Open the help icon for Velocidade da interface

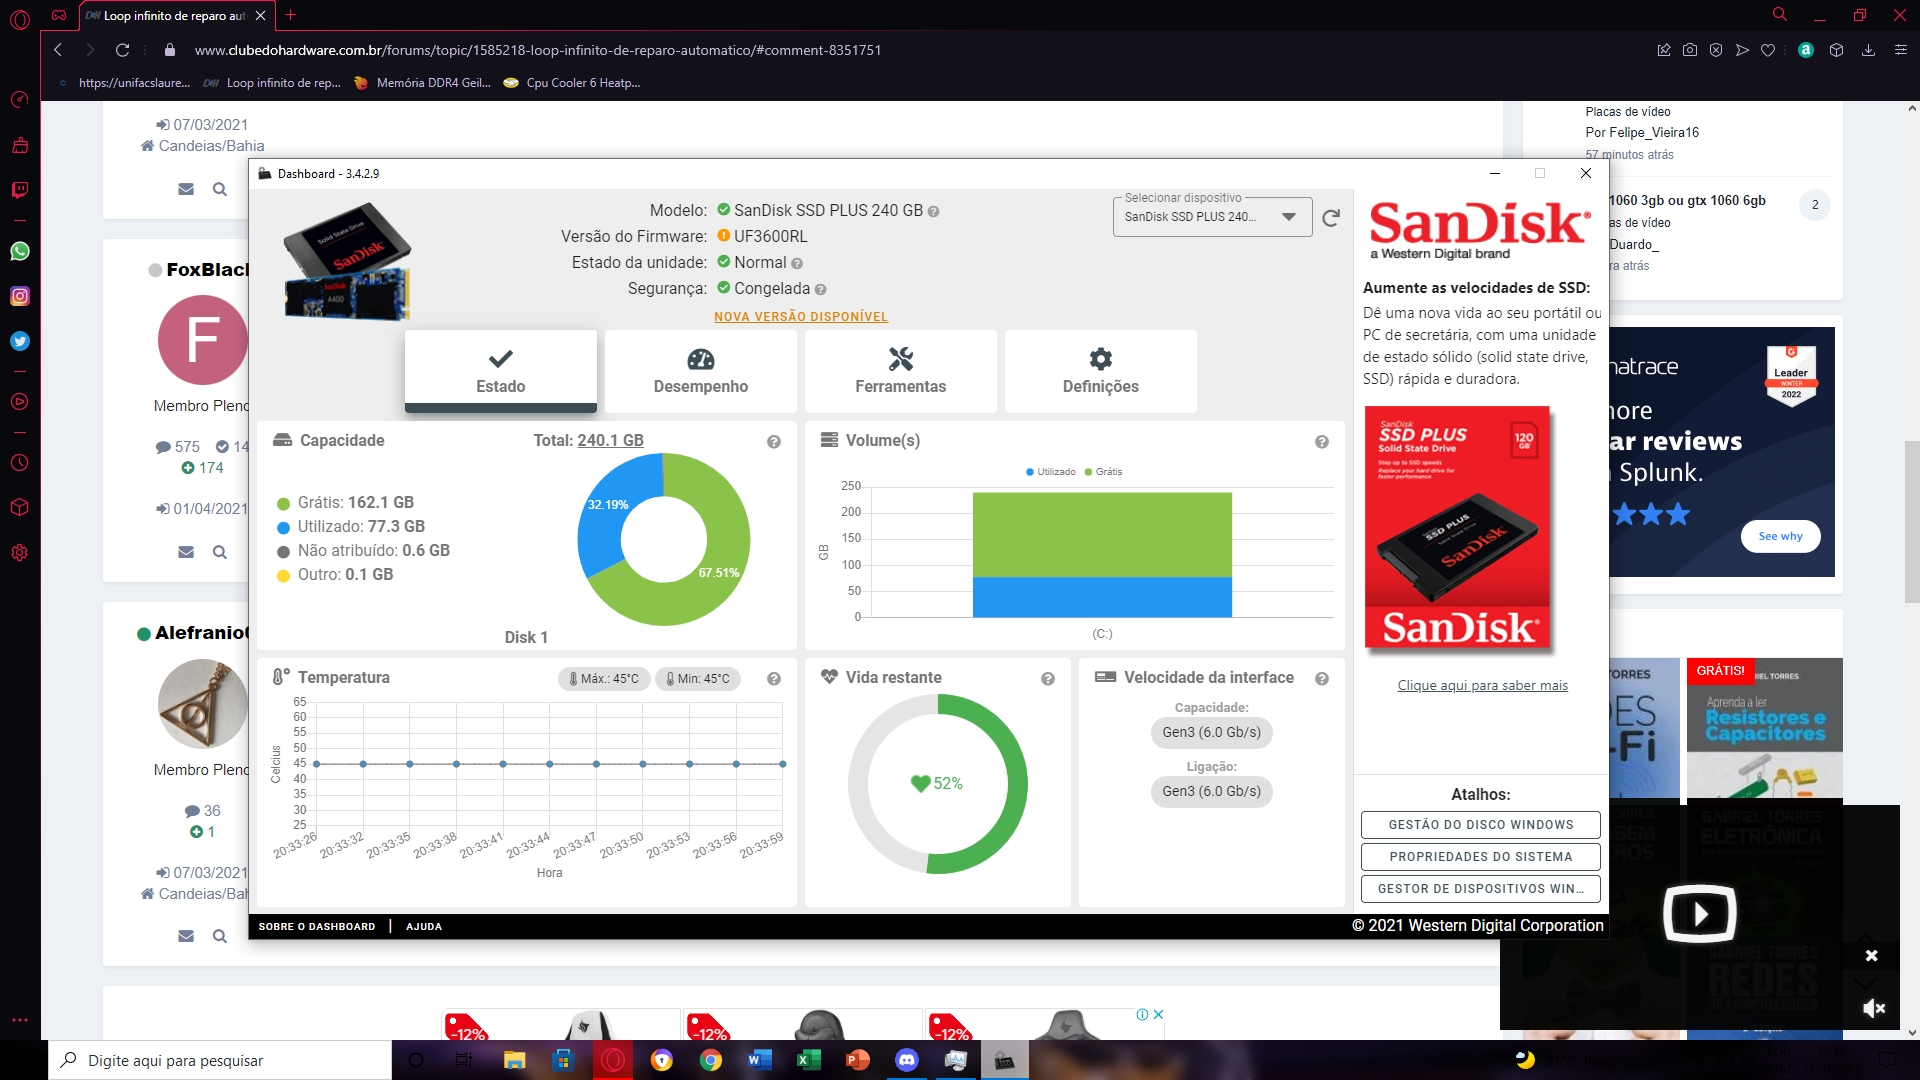(1322, 679)
